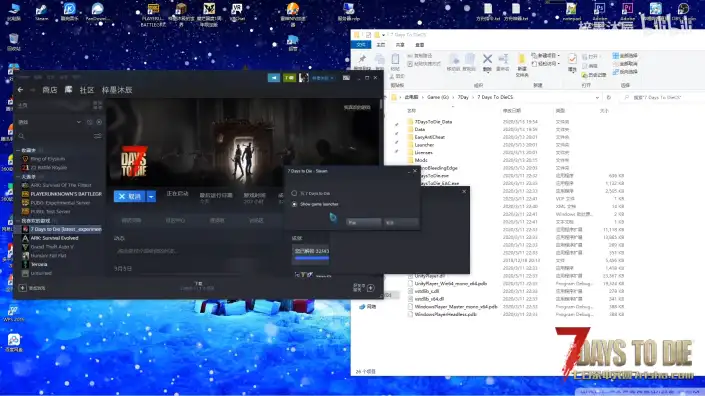Click the Steam game page vertical scrollbar
This screenshot has width=705, height=396.
[381, 104]
